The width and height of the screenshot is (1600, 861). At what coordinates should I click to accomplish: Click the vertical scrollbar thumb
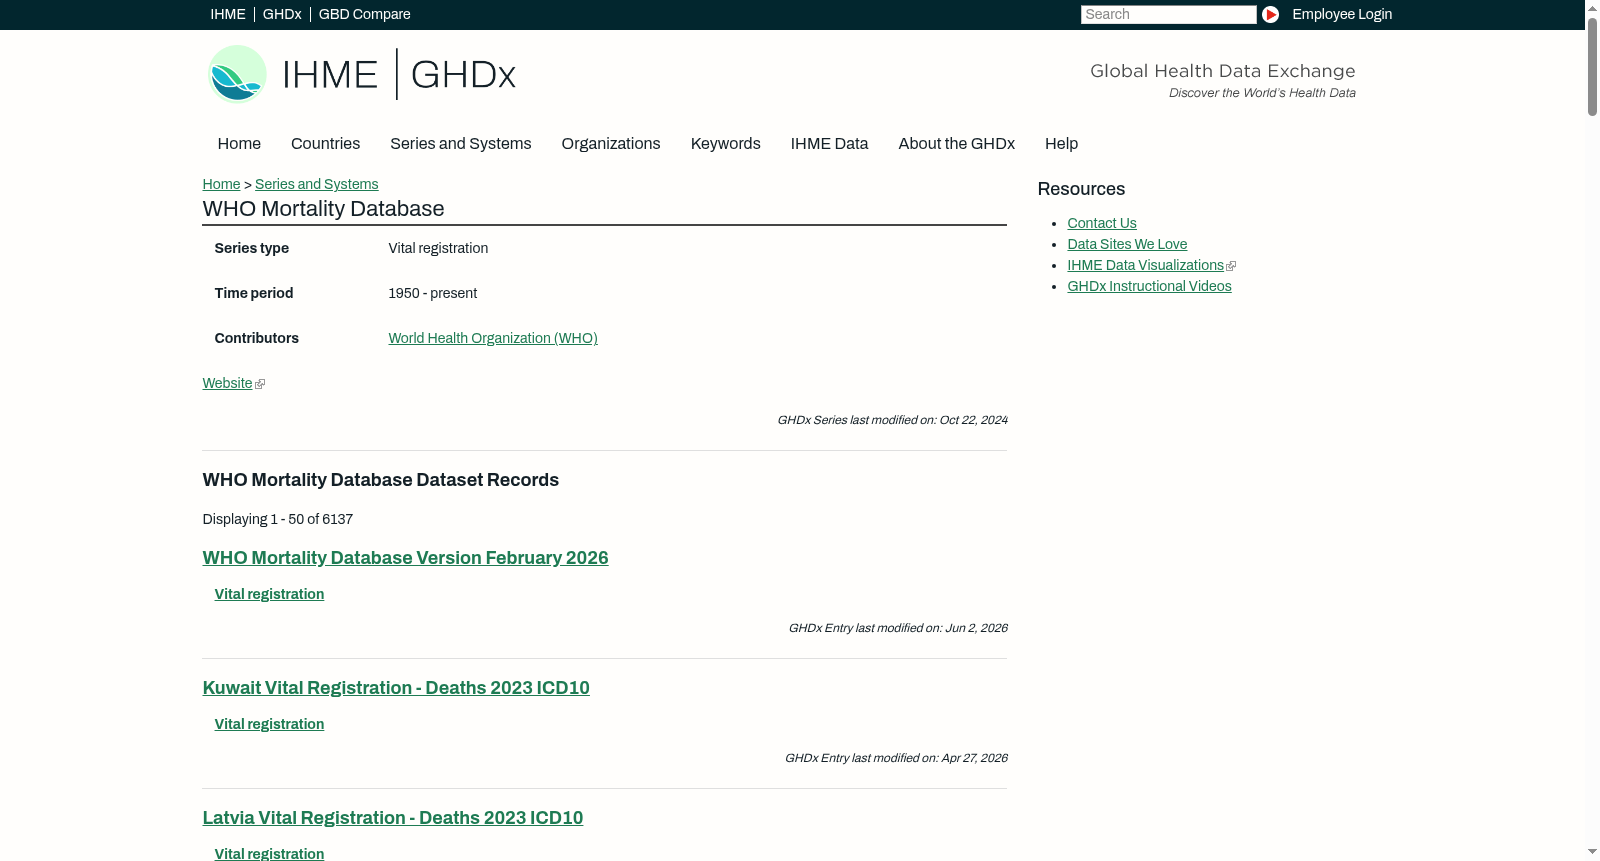tap(1592, 65)
